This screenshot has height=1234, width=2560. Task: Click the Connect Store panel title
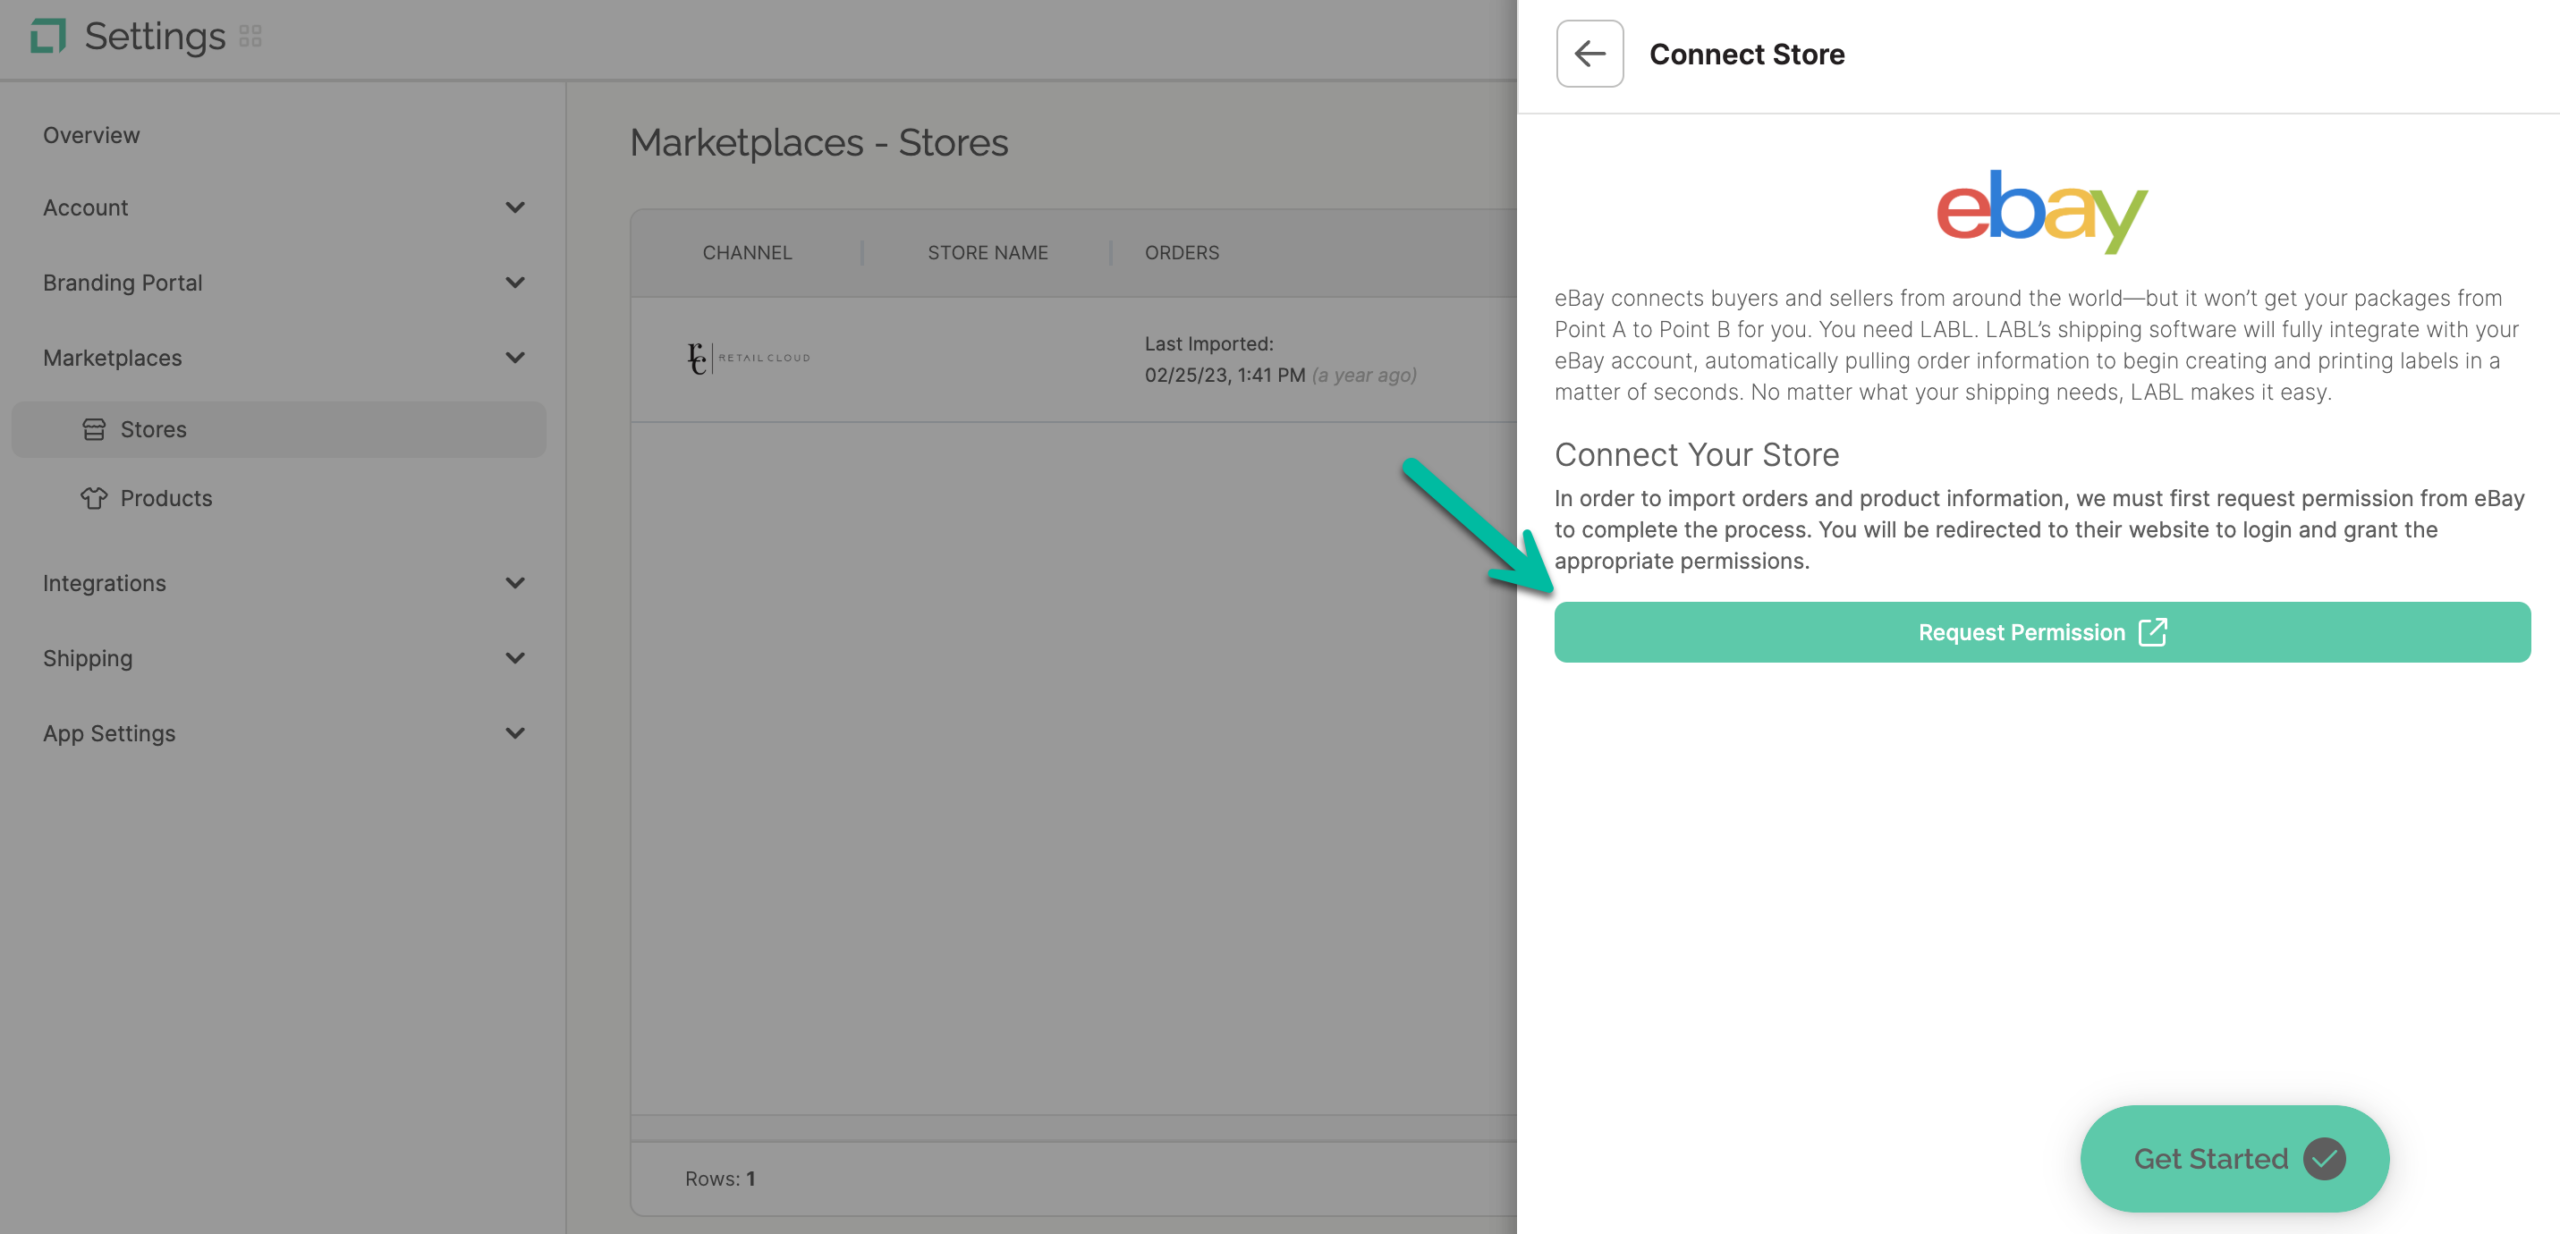click(1747, 54)
